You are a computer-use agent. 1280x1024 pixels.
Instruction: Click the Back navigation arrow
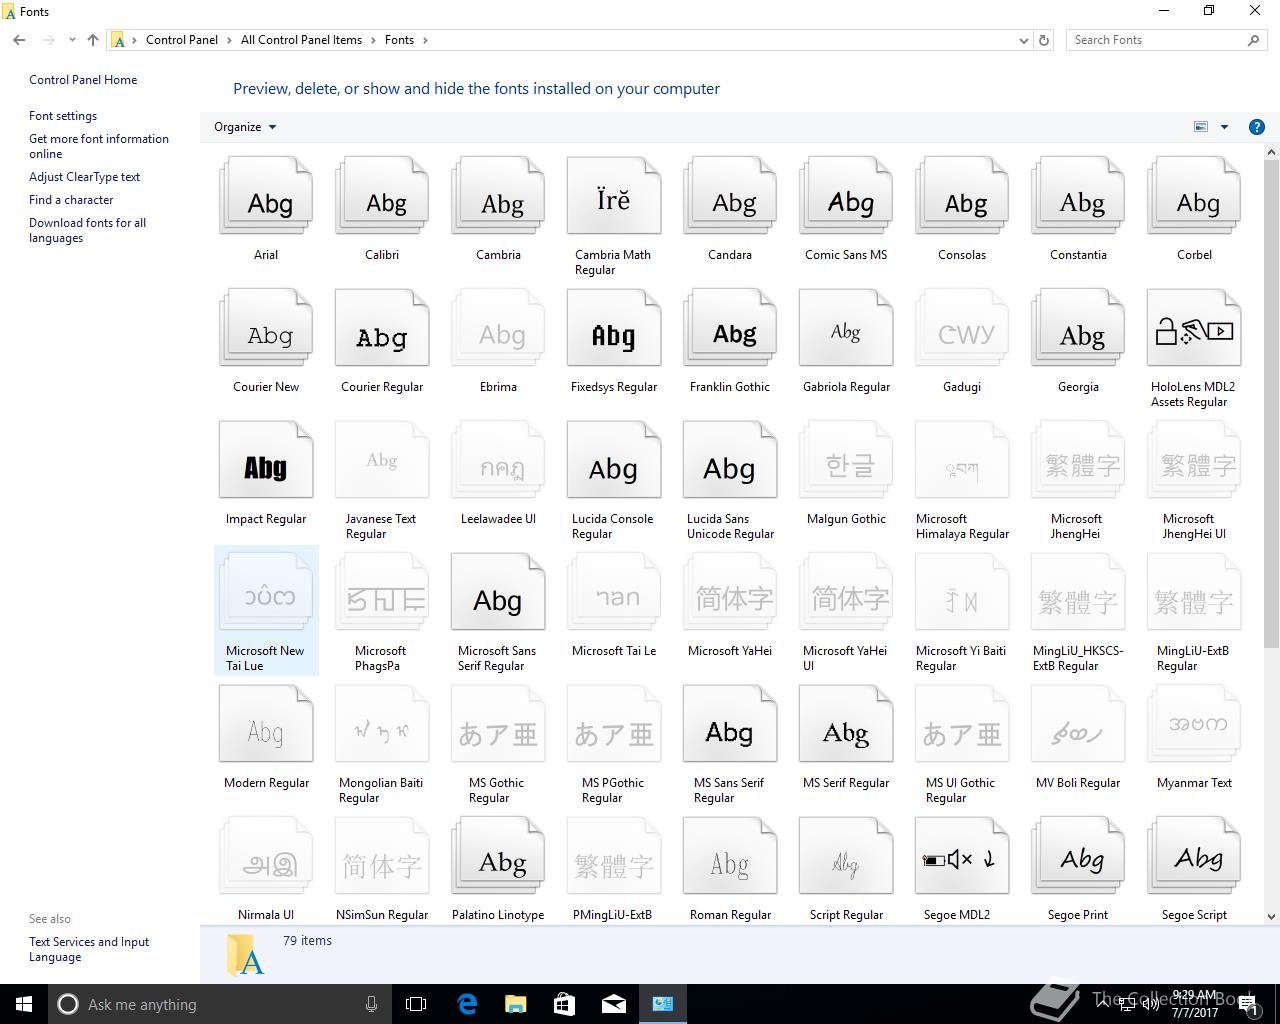pyautogui.click(x=19, y=40)
